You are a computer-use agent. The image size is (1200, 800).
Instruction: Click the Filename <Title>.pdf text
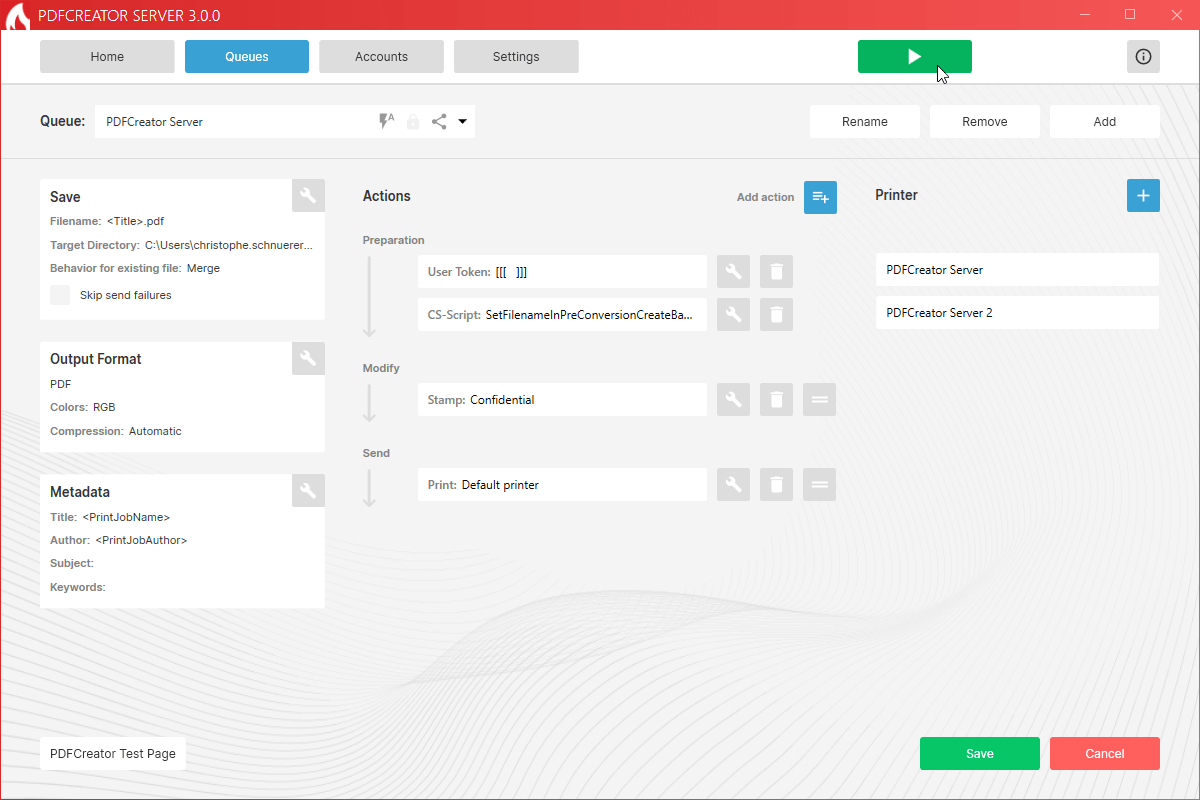pyautogui.click(x=107, y=221)
